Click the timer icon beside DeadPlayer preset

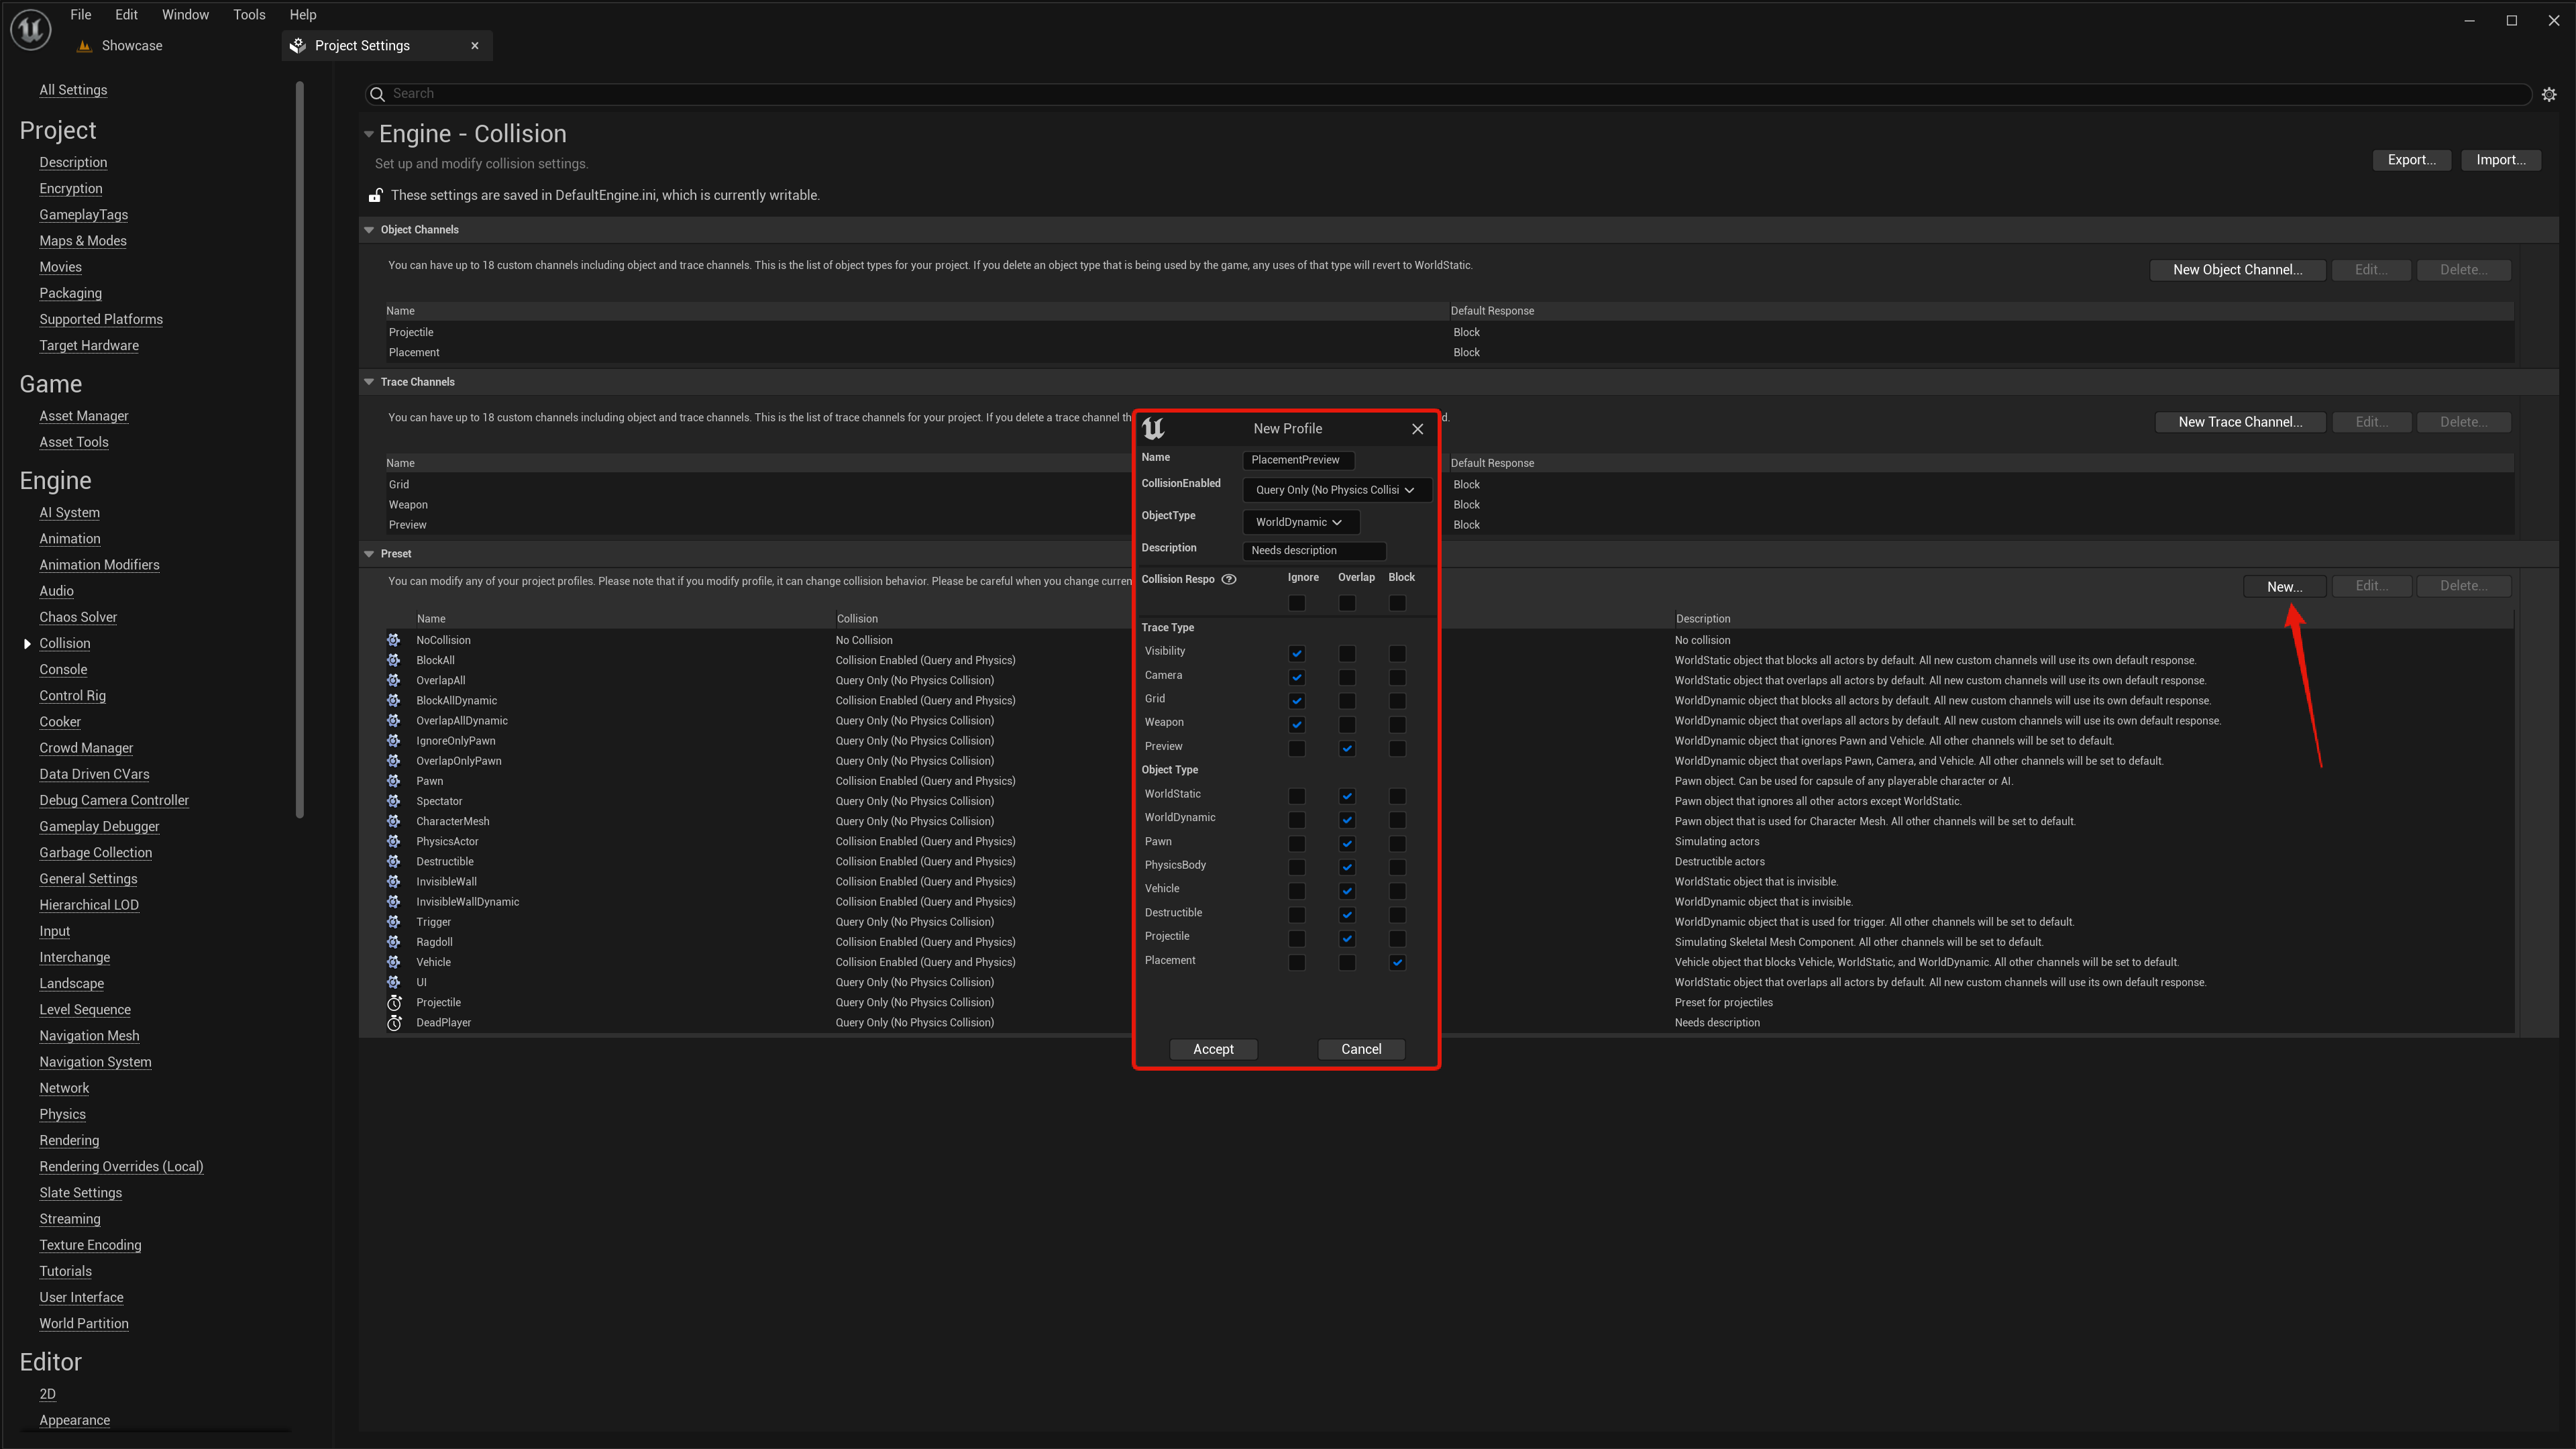pyautogui.click(x=394, y=1022)
